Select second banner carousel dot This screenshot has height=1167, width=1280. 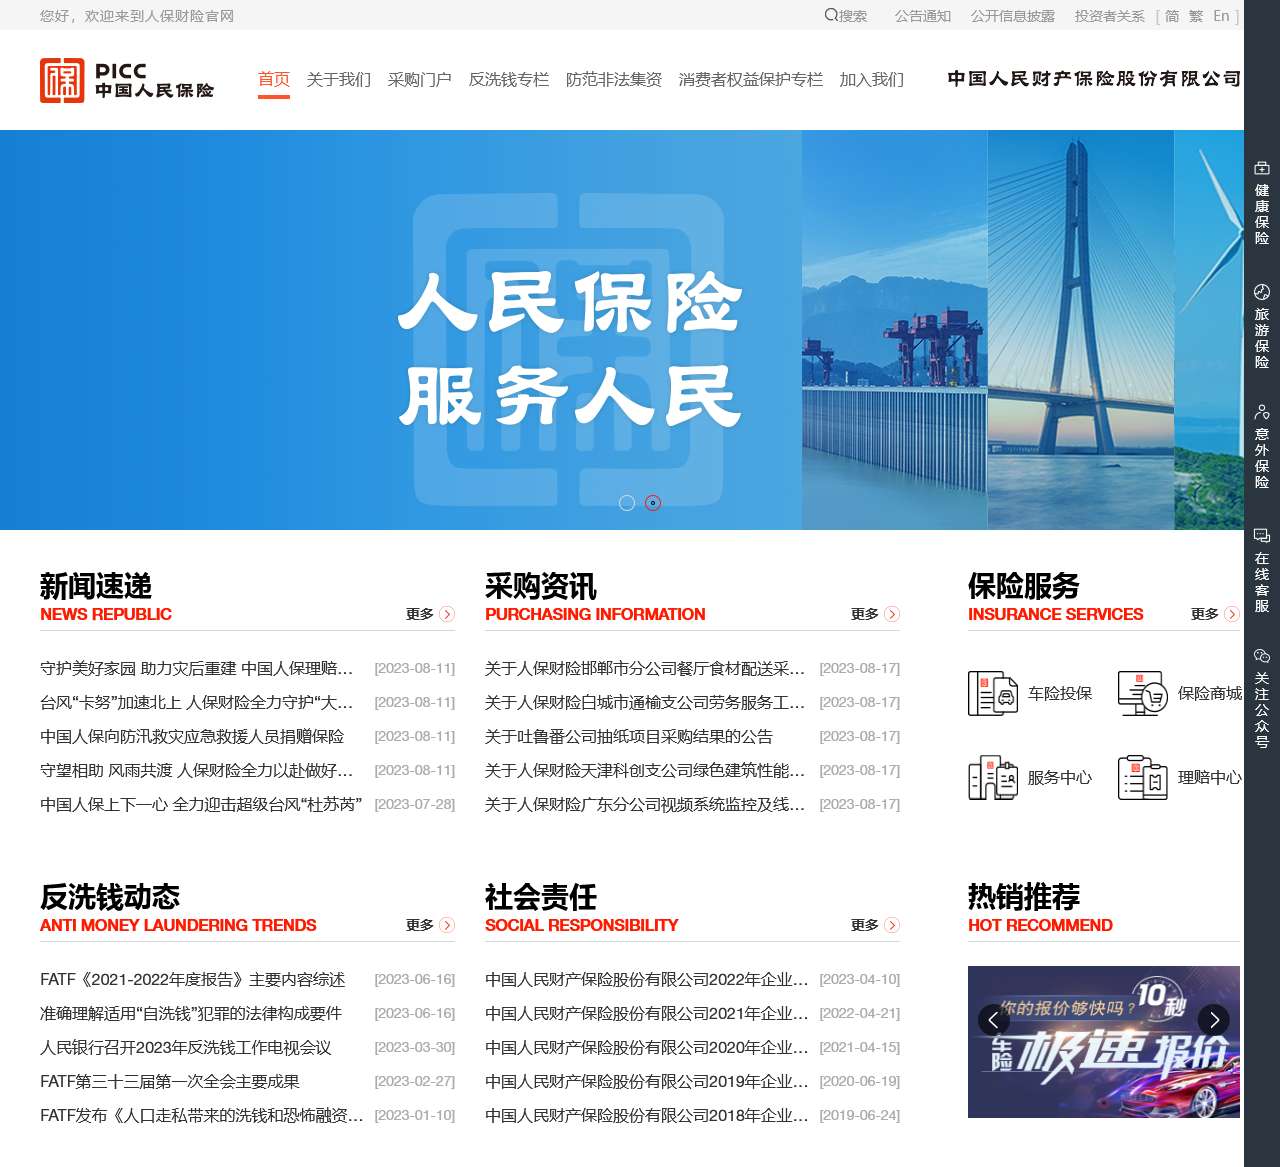[x=653, y=503]
